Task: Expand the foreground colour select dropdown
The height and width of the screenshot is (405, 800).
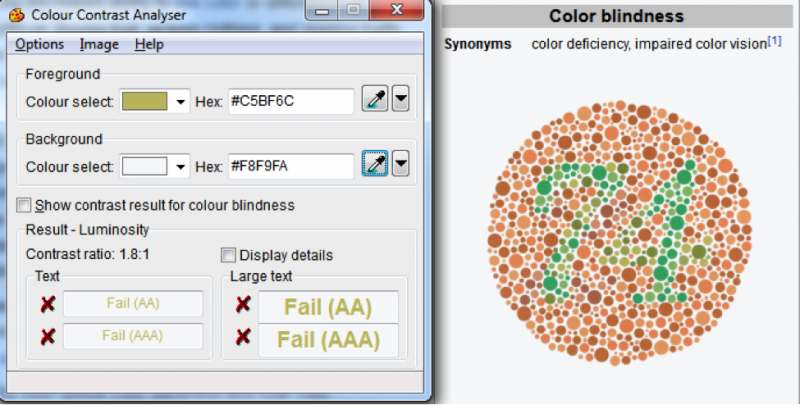Action: coord(181,102)
